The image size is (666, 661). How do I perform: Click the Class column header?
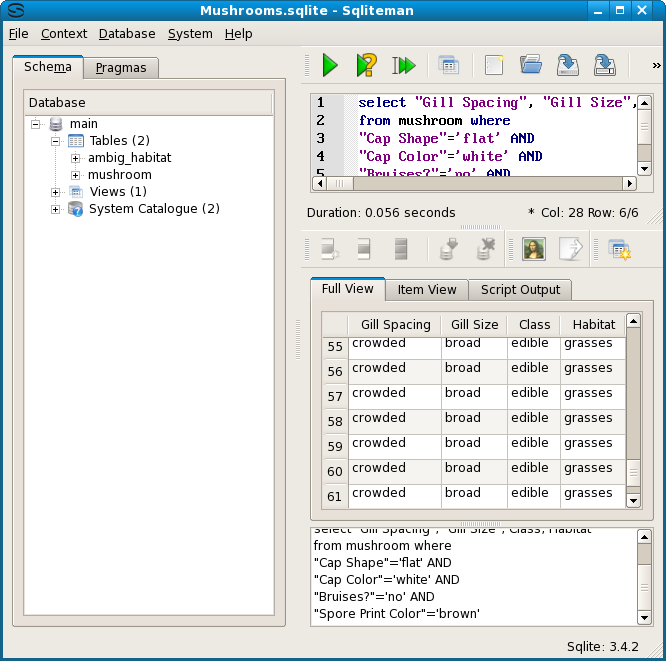pyautogui.click(x=534, y=325)
